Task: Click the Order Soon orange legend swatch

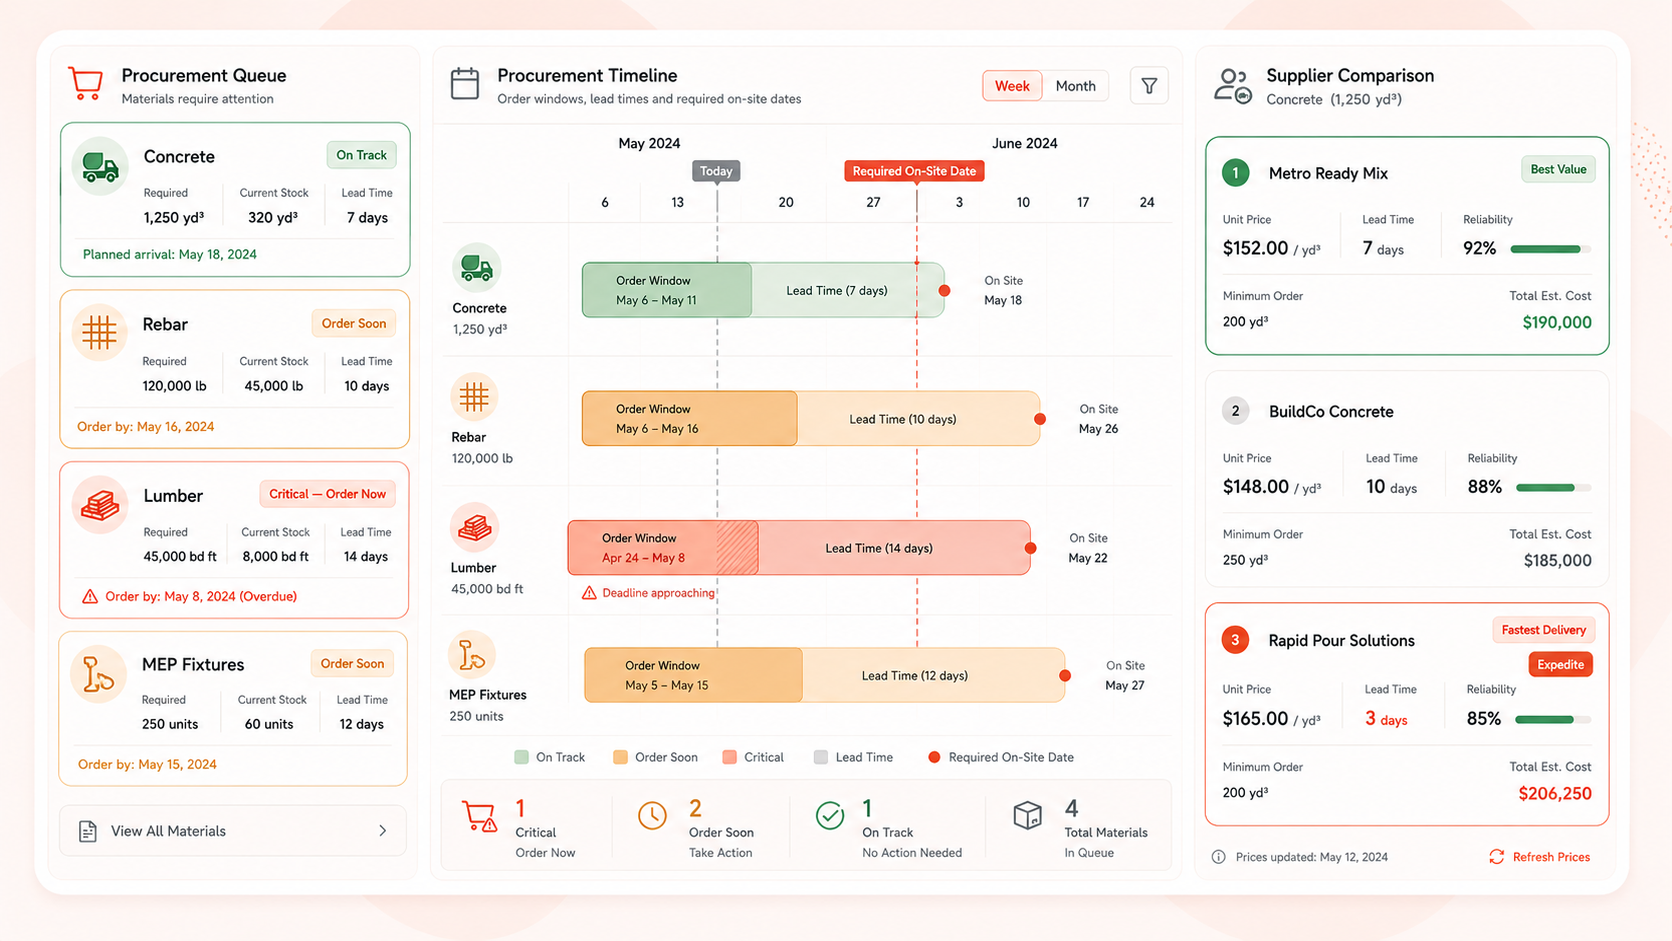Action: coord(620,757)
